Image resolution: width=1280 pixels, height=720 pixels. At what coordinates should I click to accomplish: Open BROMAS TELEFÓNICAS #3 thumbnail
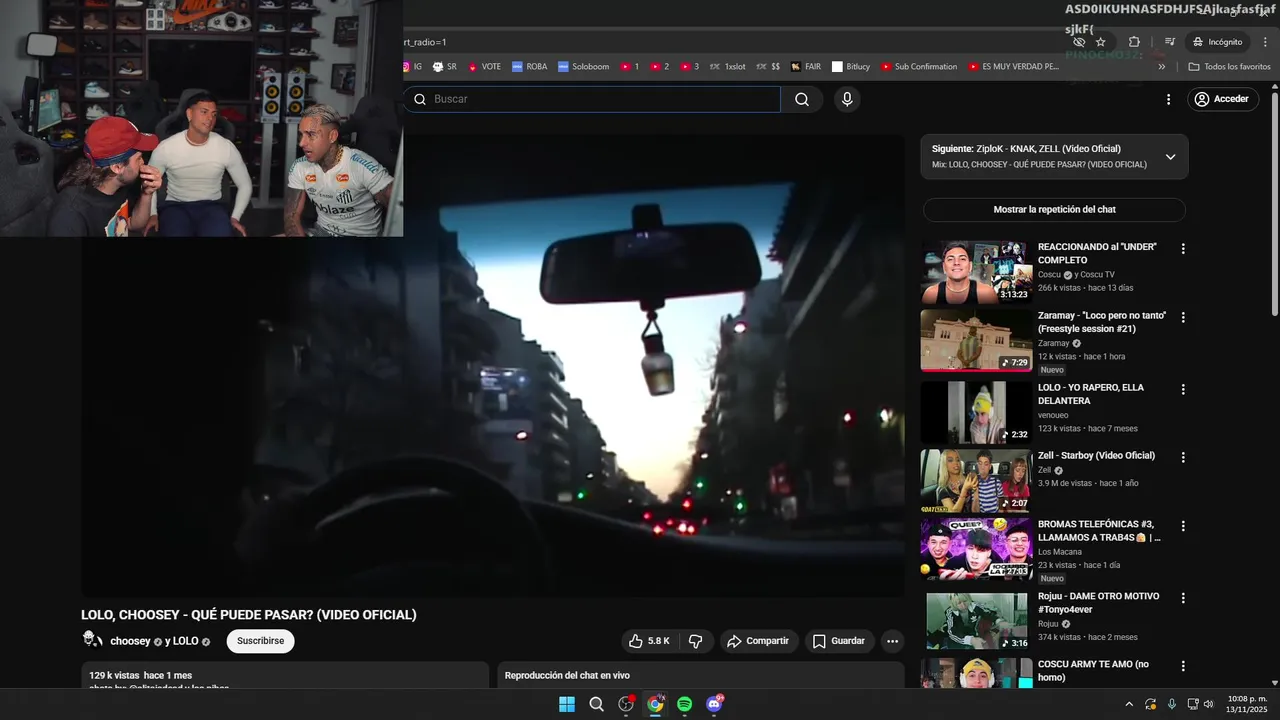(x=976, y=549)
